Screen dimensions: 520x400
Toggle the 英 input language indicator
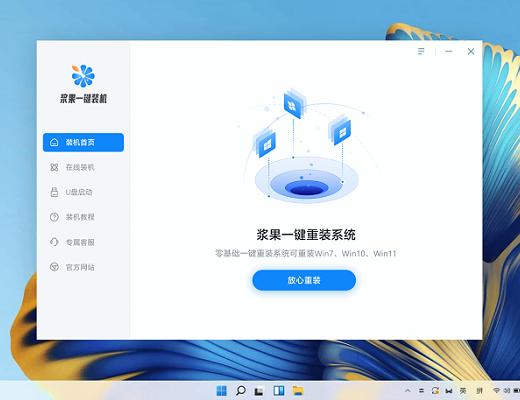click(x=463, y=391)
